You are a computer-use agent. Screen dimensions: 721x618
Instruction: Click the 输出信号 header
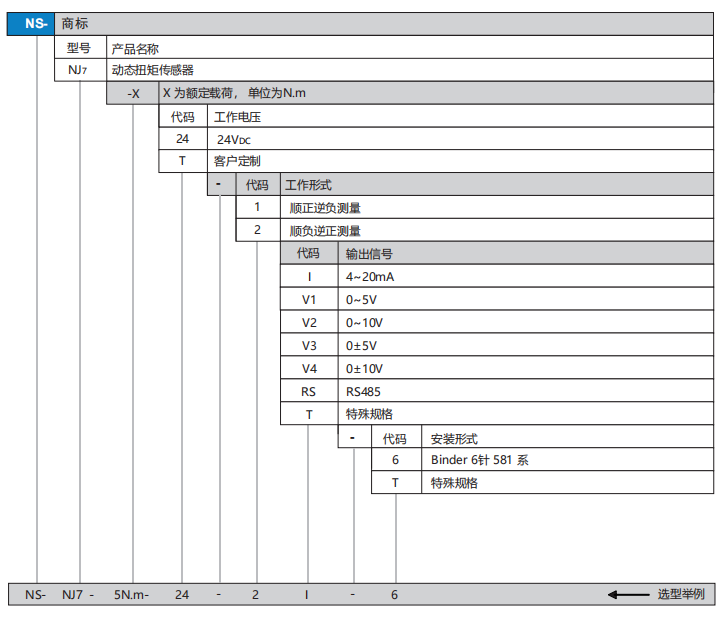369,254
